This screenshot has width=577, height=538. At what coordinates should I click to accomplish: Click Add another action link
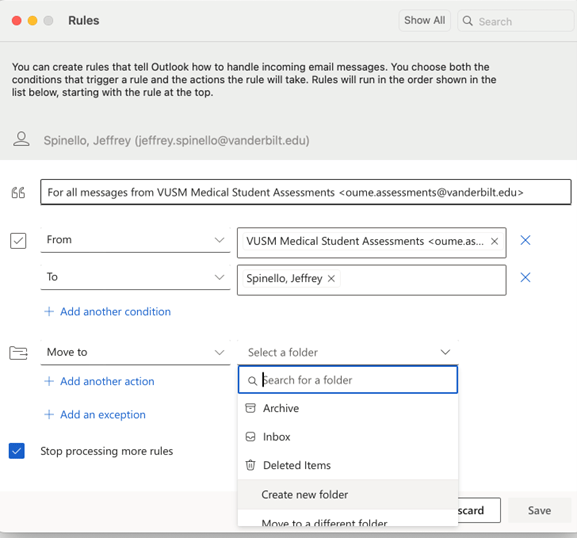click(x=107, y=381)
